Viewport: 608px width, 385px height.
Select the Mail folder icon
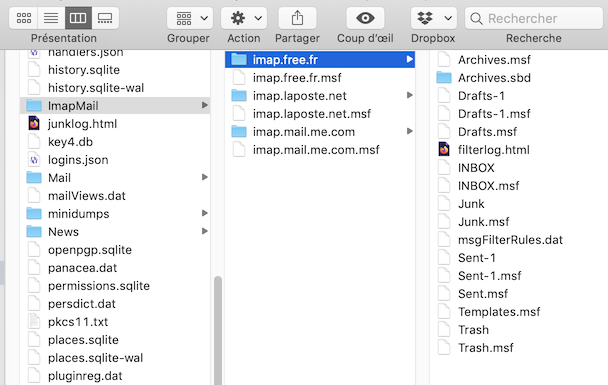point(34,178)
